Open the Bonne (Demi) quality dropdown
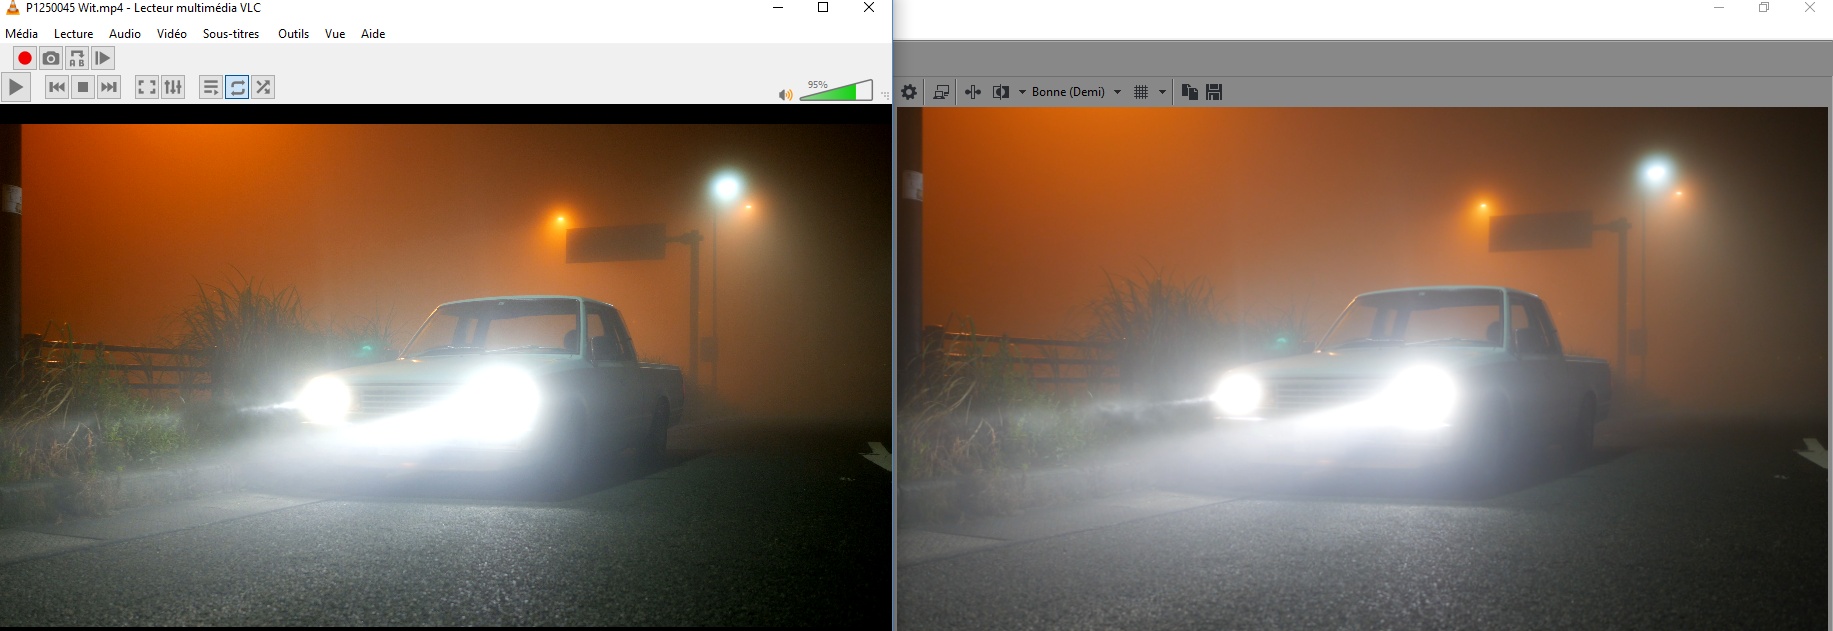The height and width of the screenshot is (631, 1833). click(1076, 92)
